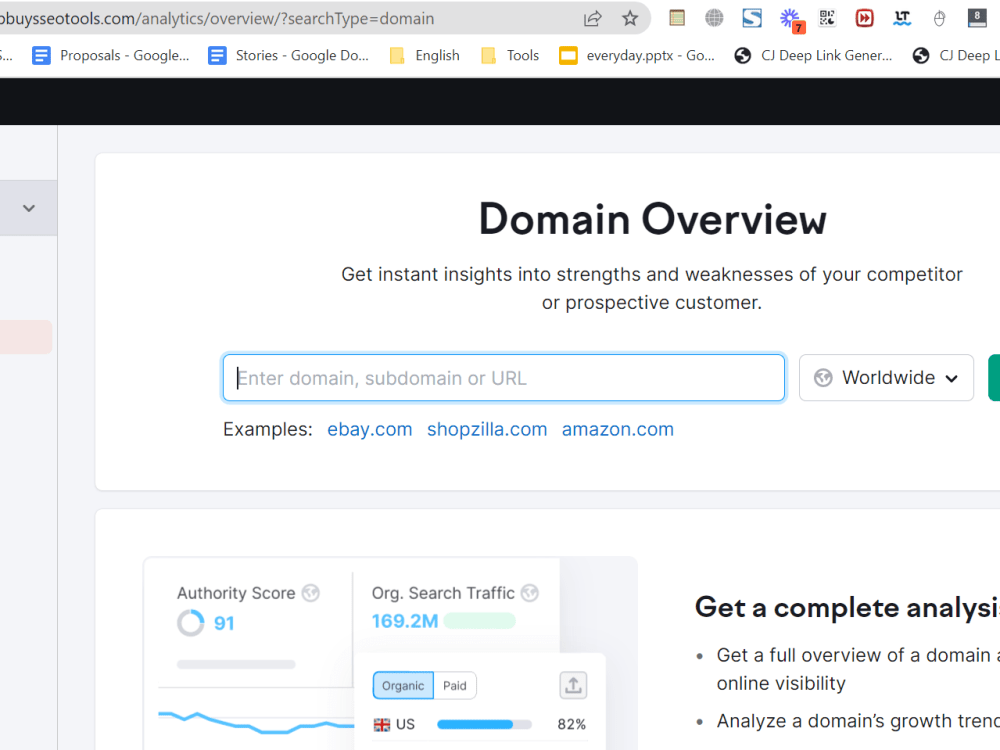The image size is (1000, 750).
Task: Click the shopzilla.com example link
Action: (487, 429)
